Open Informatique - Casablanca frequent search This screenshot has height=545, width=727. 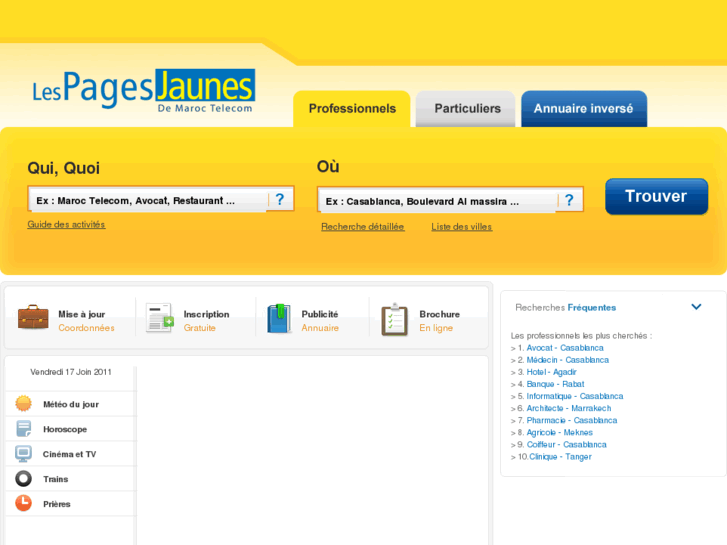click(574, 396)
